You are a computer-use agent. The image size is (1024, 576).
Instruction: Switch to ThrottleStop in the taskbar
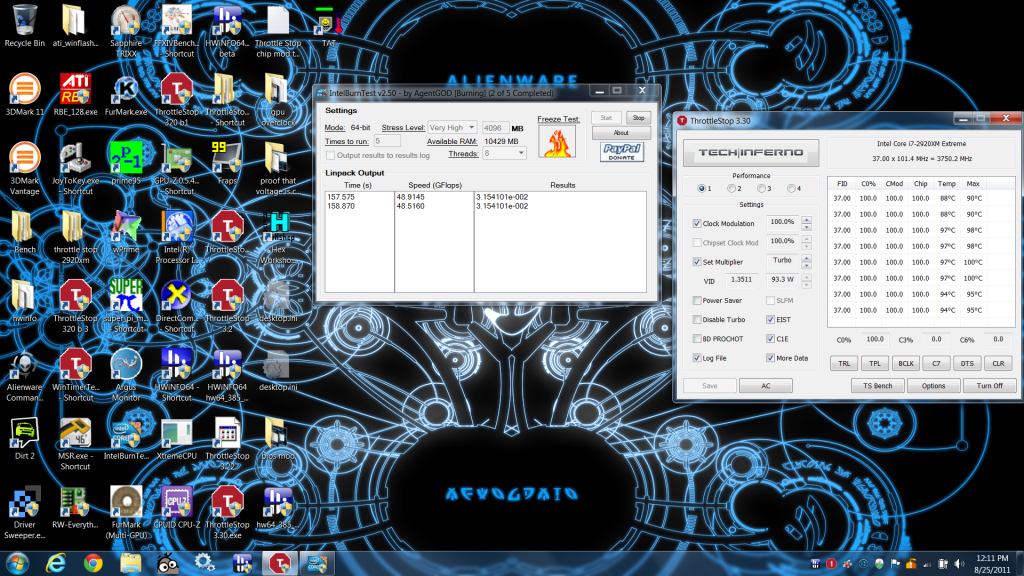[x=280, y=563]
